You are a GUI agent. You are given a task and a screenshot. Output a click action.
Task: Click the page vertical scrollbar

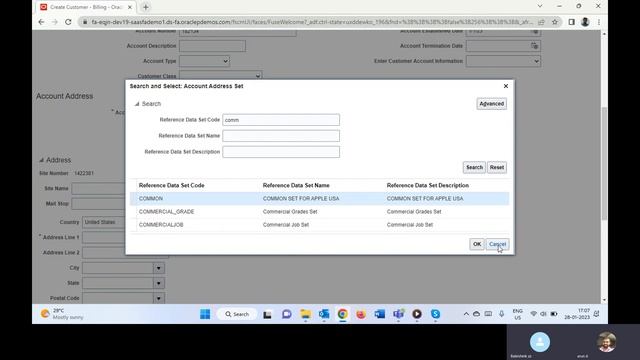tap(604, 163)
